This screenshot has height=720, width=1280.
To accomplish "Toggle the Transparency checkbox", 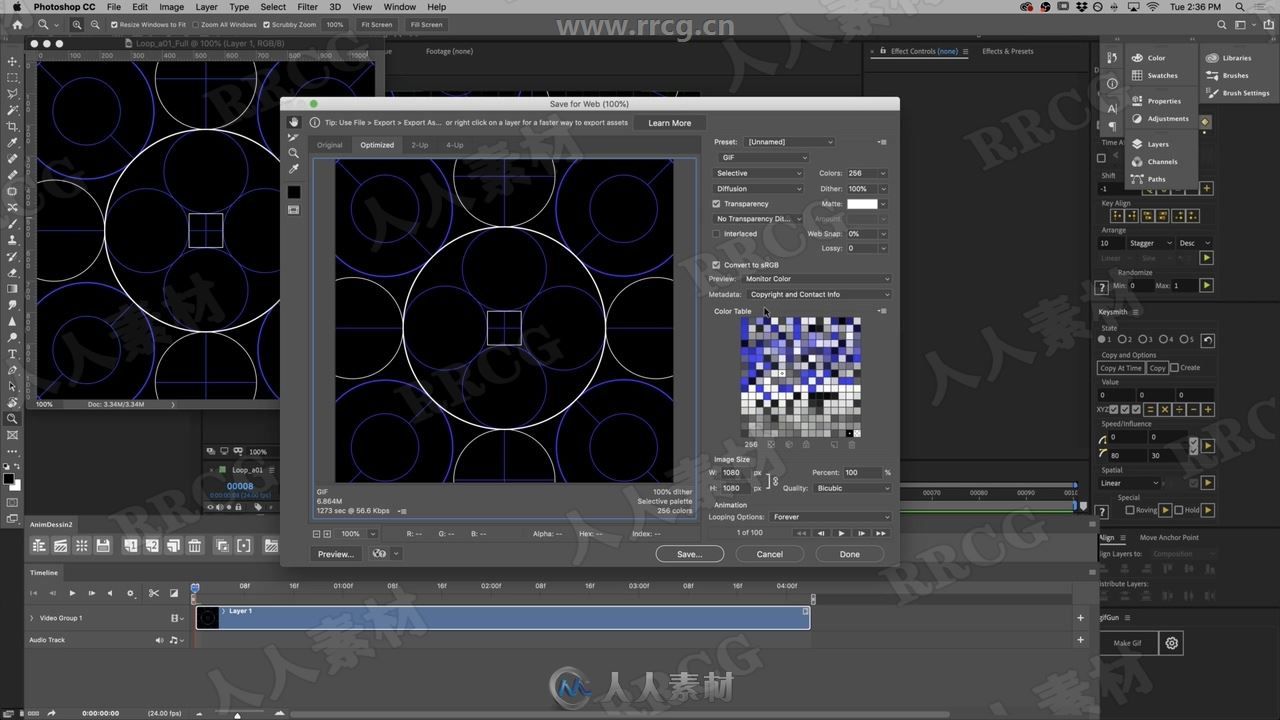I will point(716,204).
